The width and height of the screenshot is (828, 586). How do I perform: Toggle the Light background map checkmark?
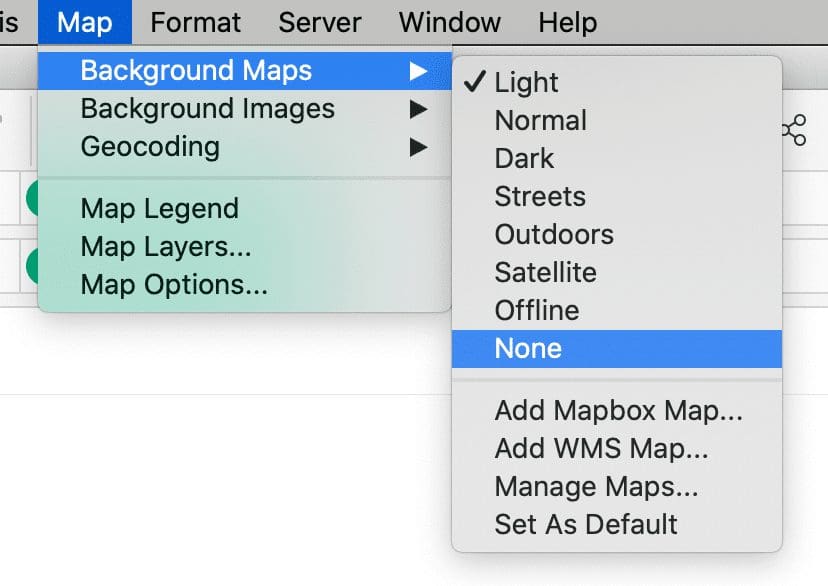coord(525,83)
